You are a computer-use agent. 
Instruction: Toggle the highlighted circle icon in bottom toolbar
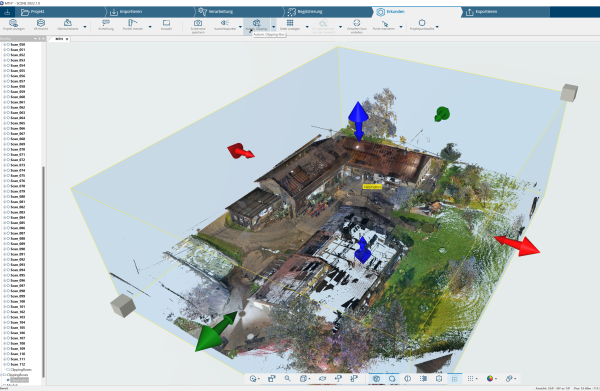[392, 378]
